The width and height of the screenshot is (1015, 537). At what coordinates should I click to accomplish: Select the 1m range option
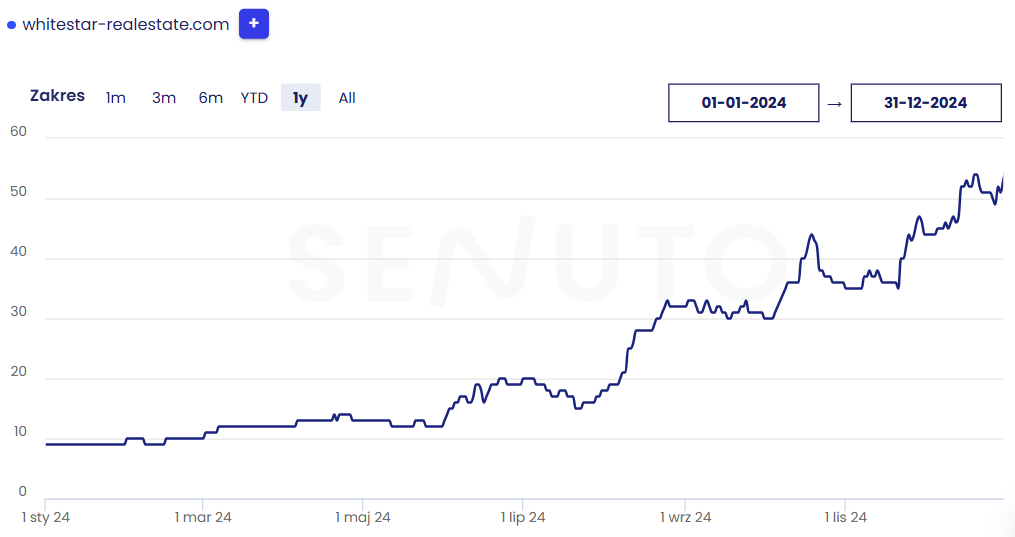point(116,98)
